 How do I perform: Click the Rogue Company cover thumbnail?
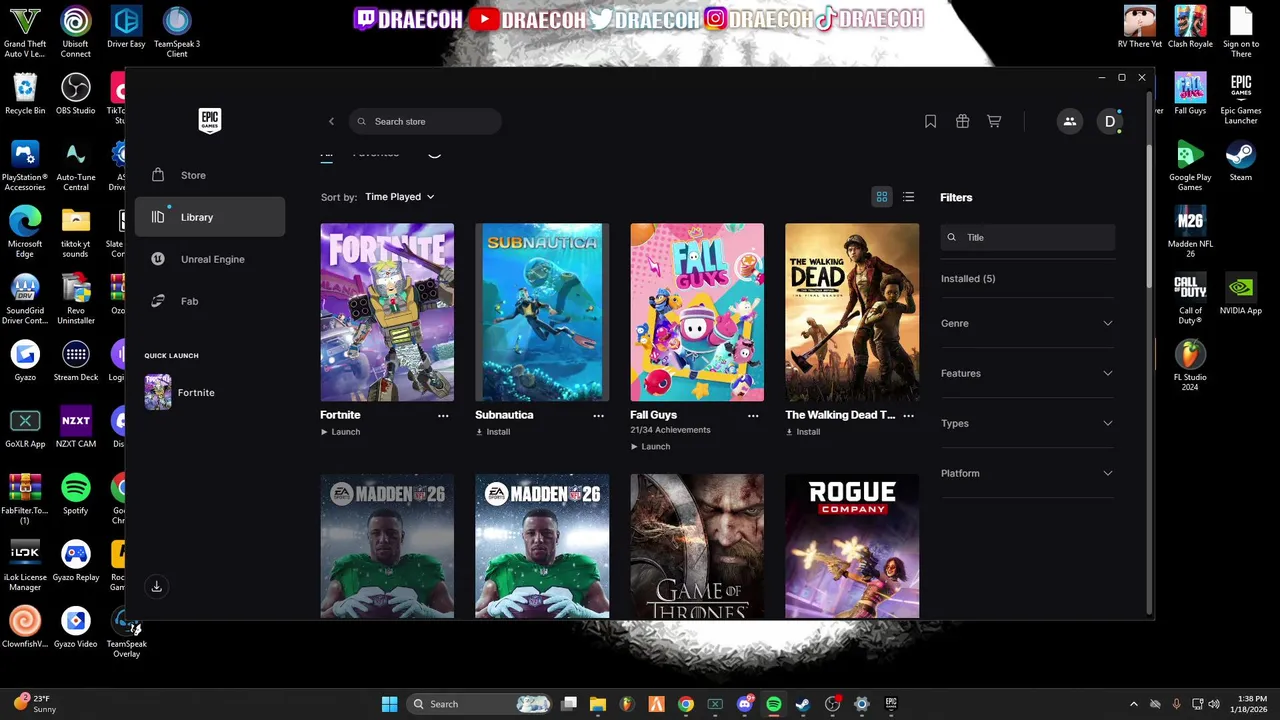[852, 546]
